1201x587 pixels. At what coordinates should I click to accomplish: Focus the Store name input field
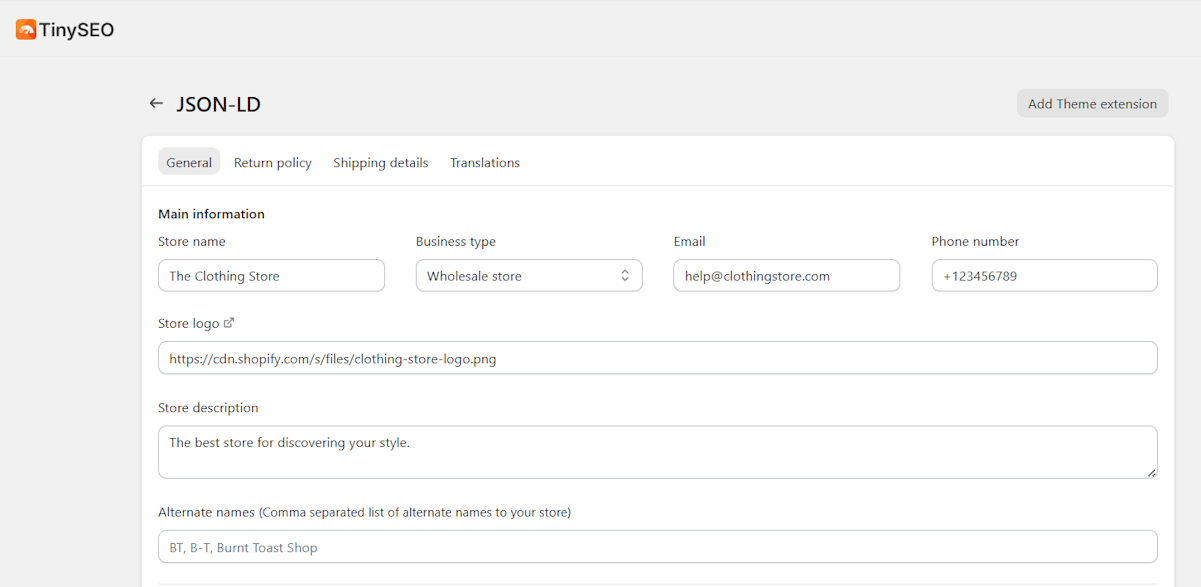[x=271, y=275]
